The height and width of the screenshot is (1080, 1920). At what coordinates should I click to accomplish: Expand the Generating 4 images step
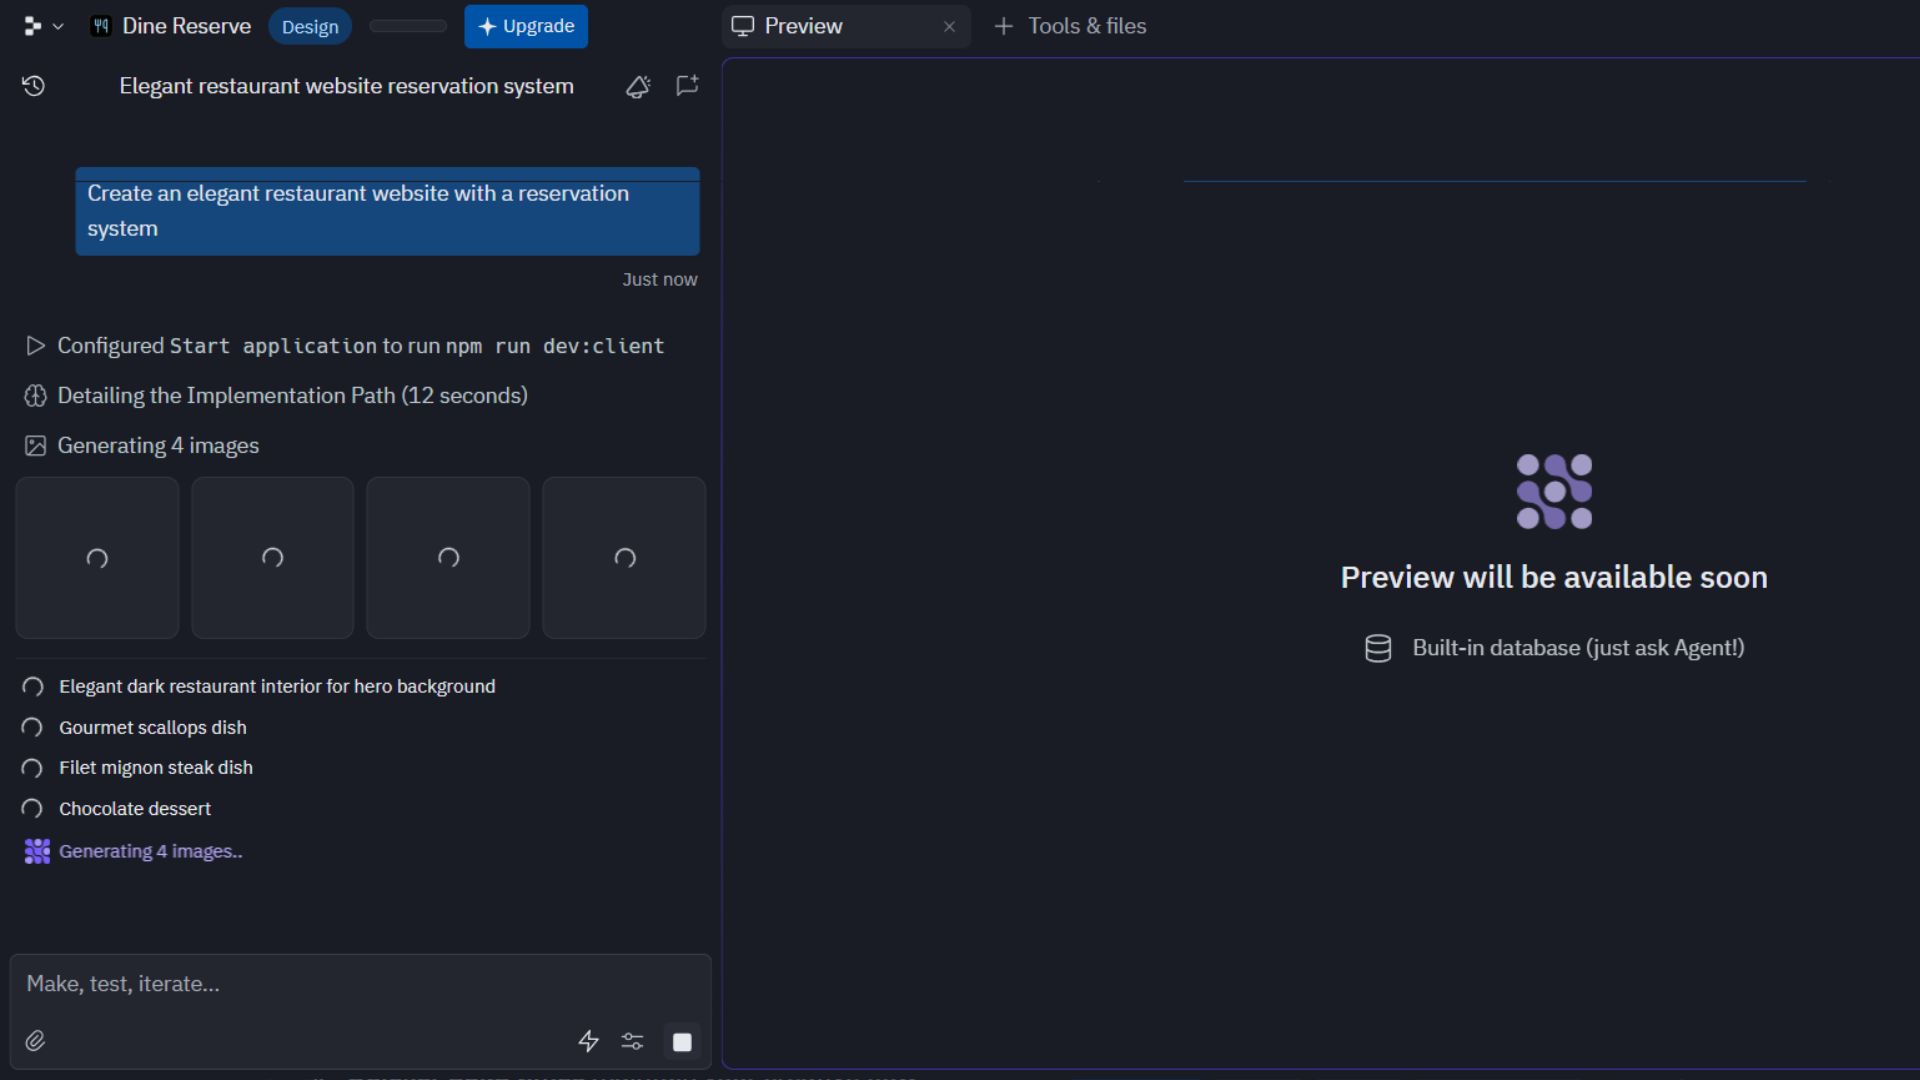[158, 446]
